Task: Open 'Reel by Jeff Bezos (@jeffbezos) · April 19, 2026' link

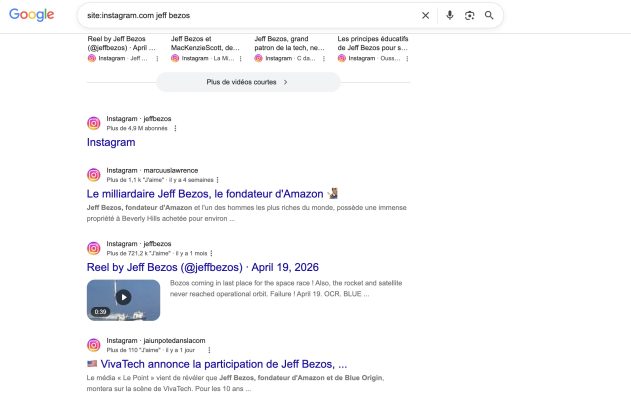Action: pos(203,267)
